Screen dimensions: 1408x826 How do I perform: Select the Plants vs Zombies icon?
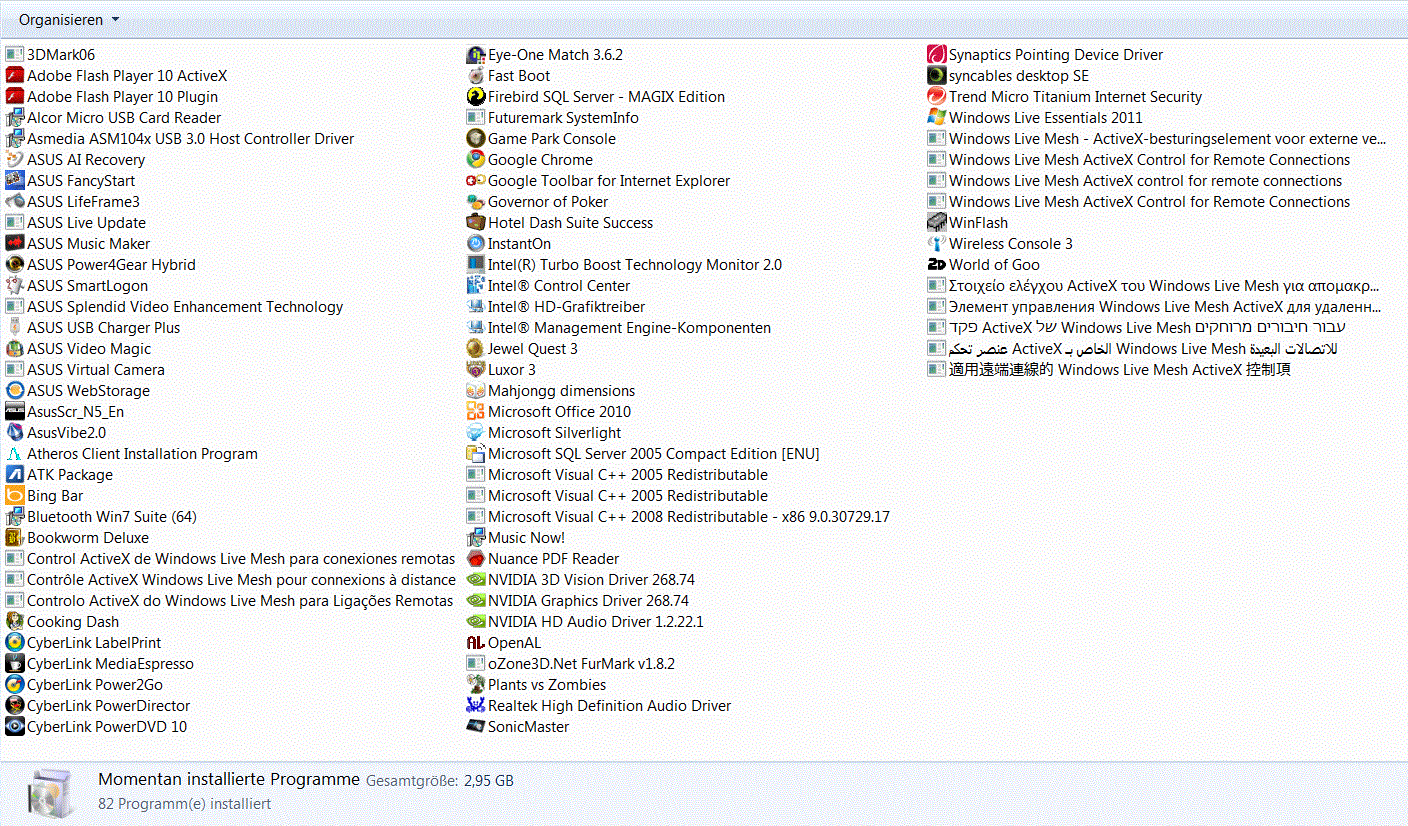[x=476, y=685]
